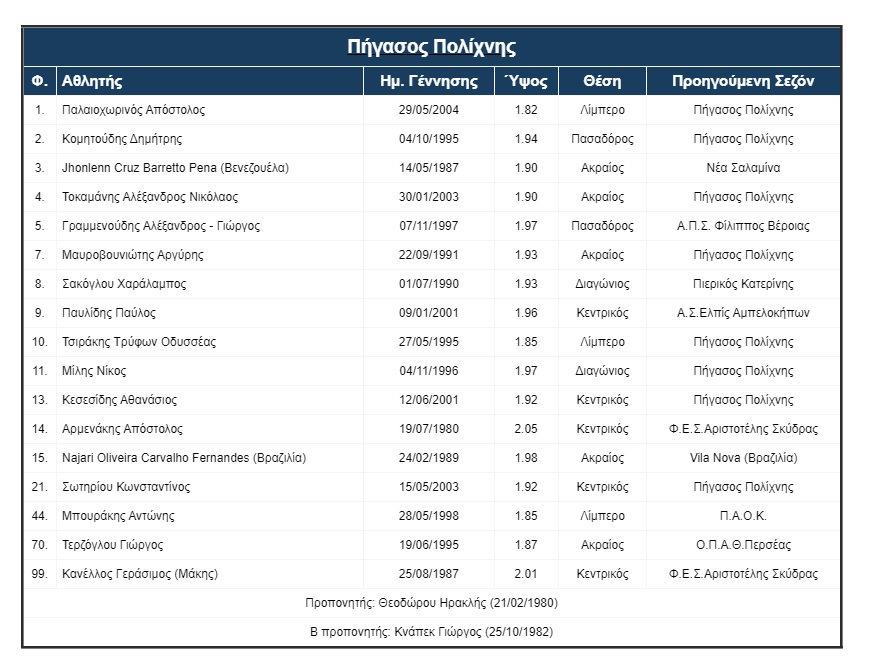
Task: Click the table title Πήγασος Πολίχνης
Action: click(432, 47)
